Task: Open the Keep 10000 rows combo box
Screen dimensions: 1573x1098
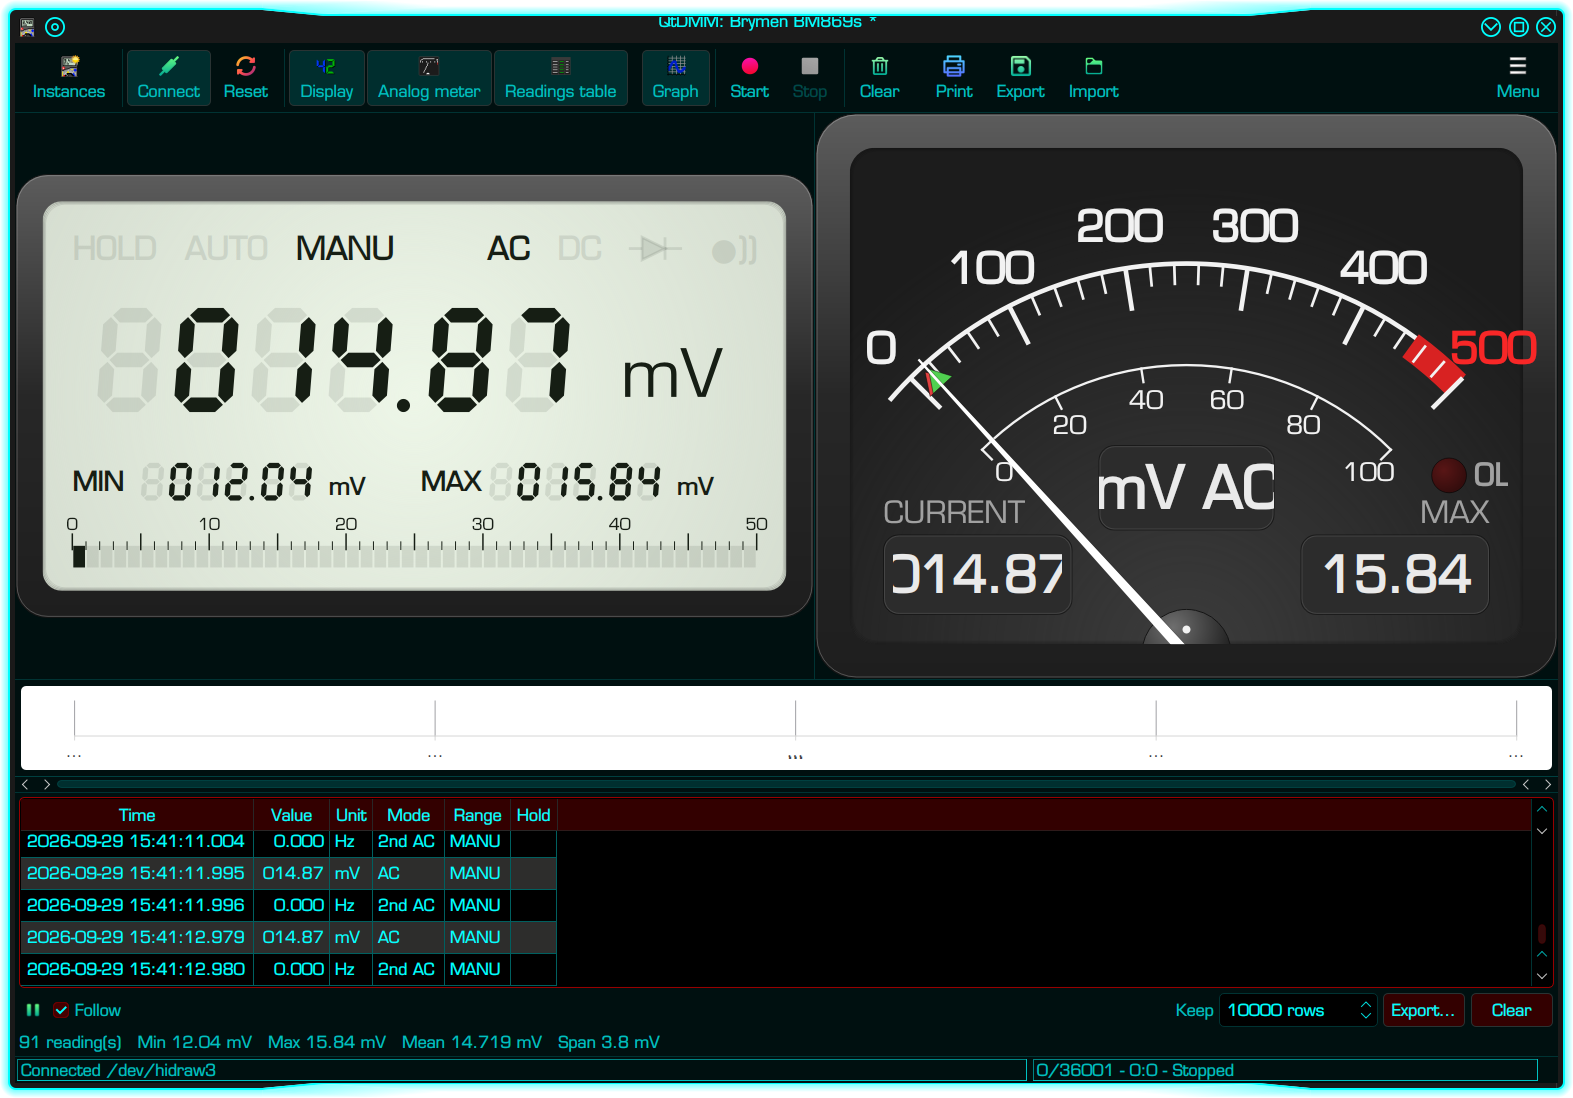Action: 1298,1010
